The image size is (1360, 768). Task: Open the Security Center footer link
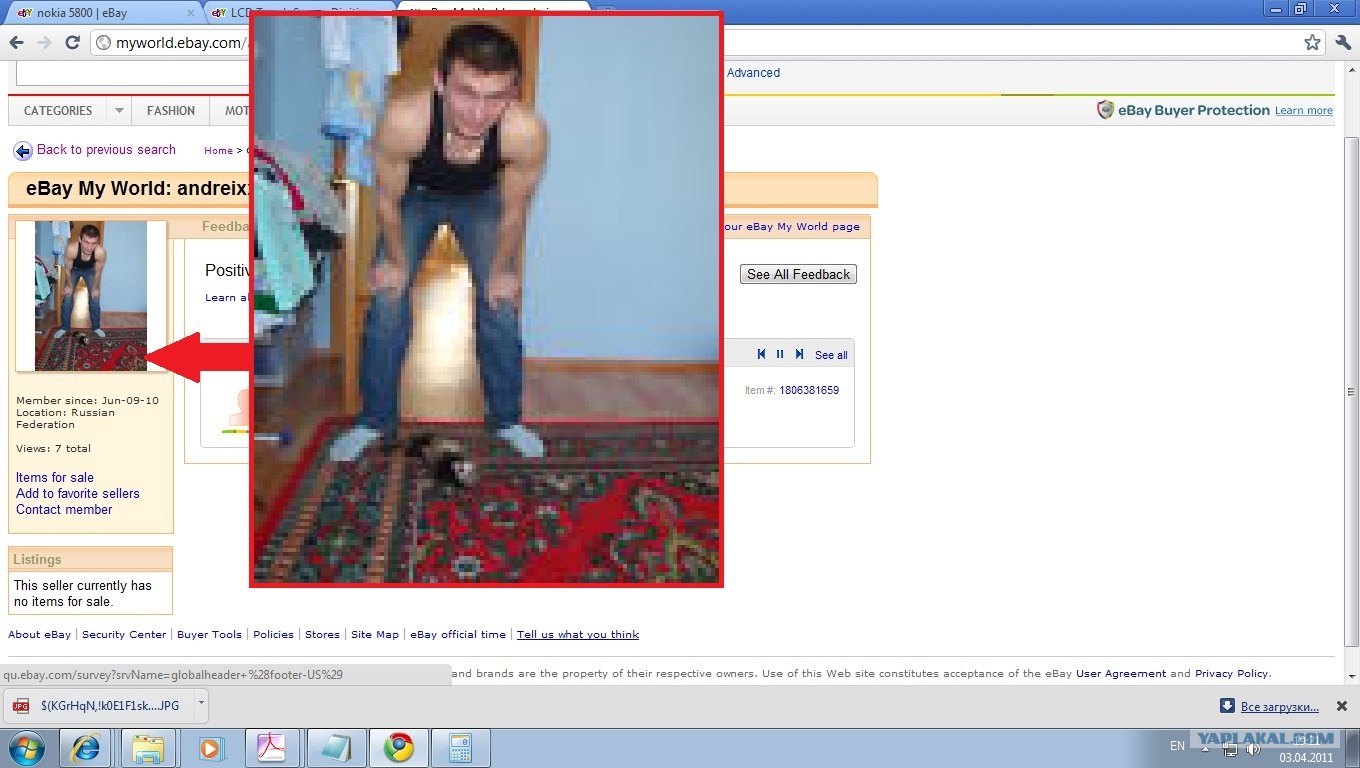click(124, 634)
